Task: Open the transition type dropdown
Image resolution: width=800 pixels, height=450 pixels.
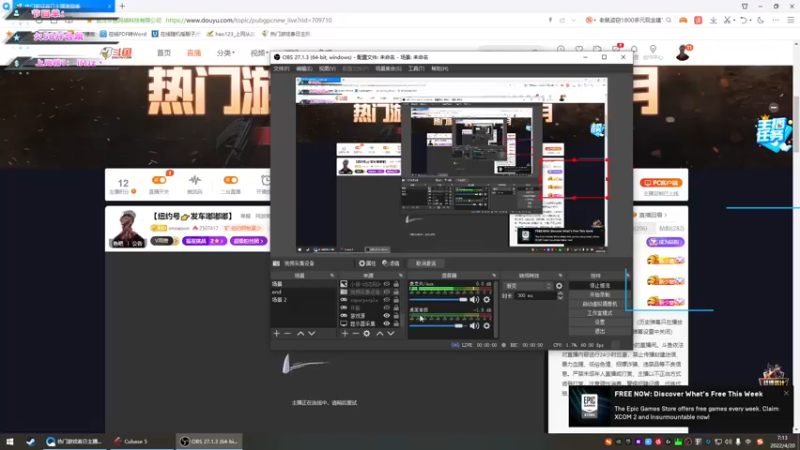Action: coord(528,286)
